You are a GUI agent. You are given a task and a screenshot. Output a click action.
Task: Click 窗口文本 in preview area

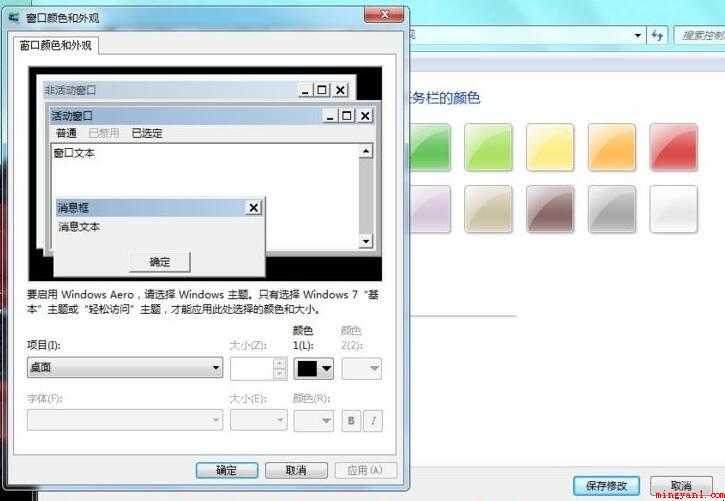(75, 153)
